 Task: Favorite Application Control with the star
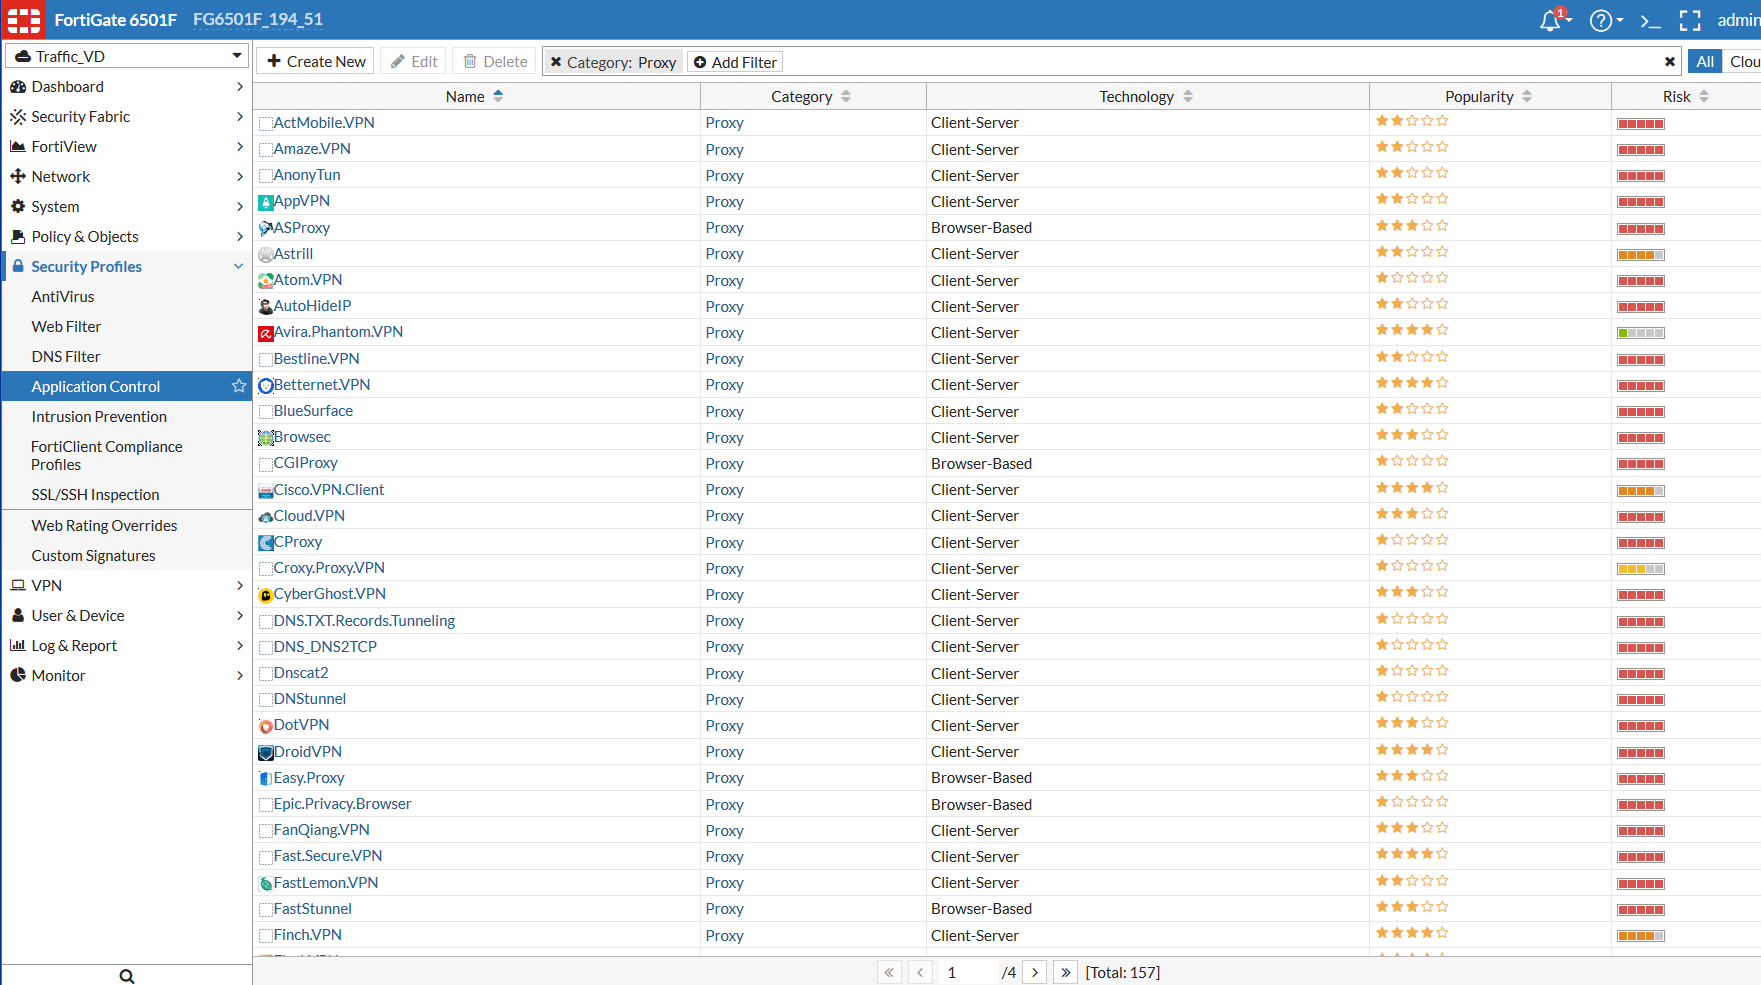point(239,386)
